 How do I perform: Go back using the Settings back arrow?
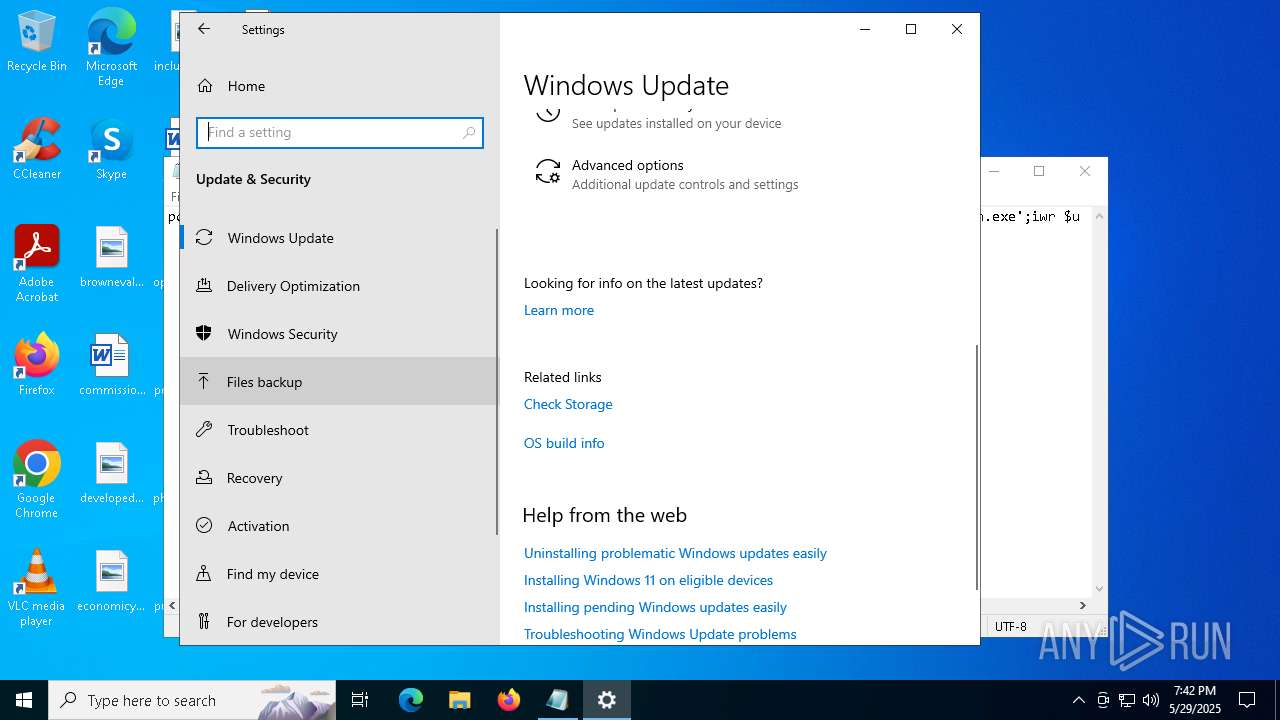pyautogui.click(x=204, y=29)
